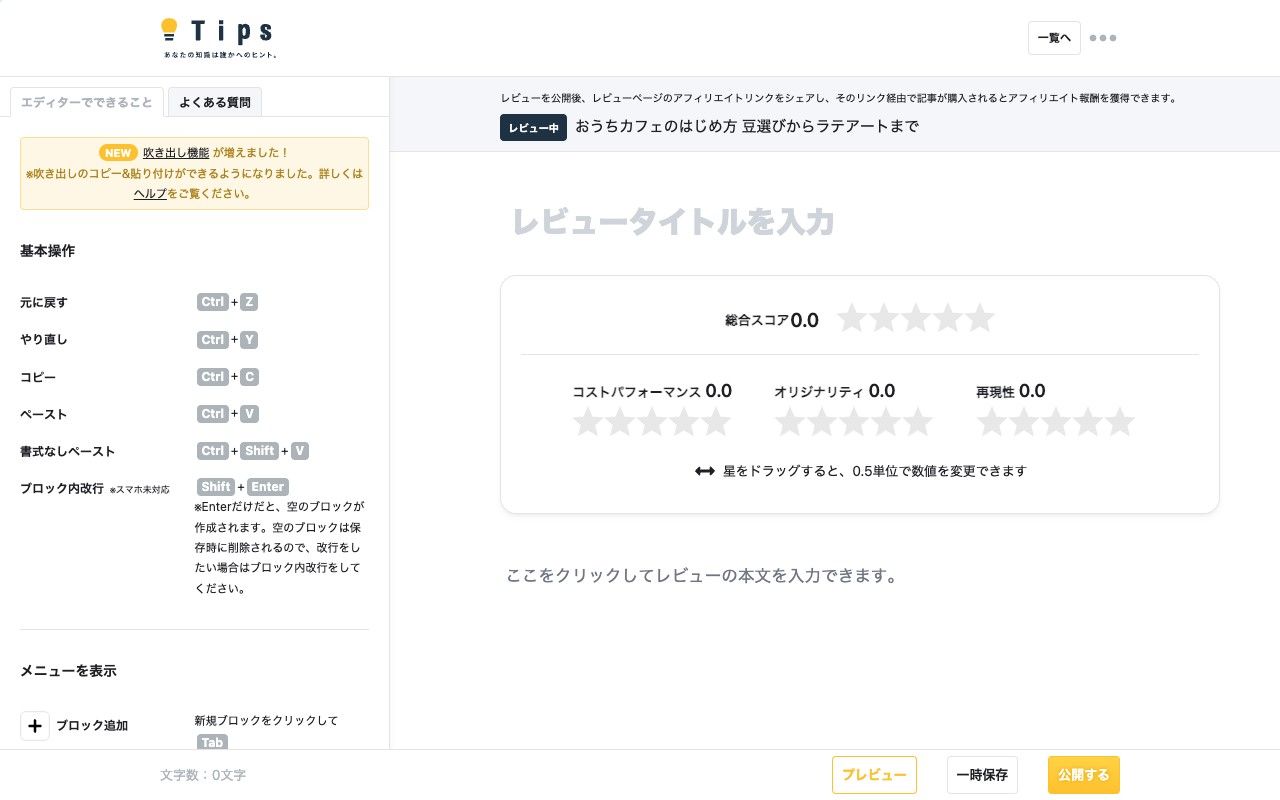Open the ヘルプ link in the notice

tap(150, 194)
